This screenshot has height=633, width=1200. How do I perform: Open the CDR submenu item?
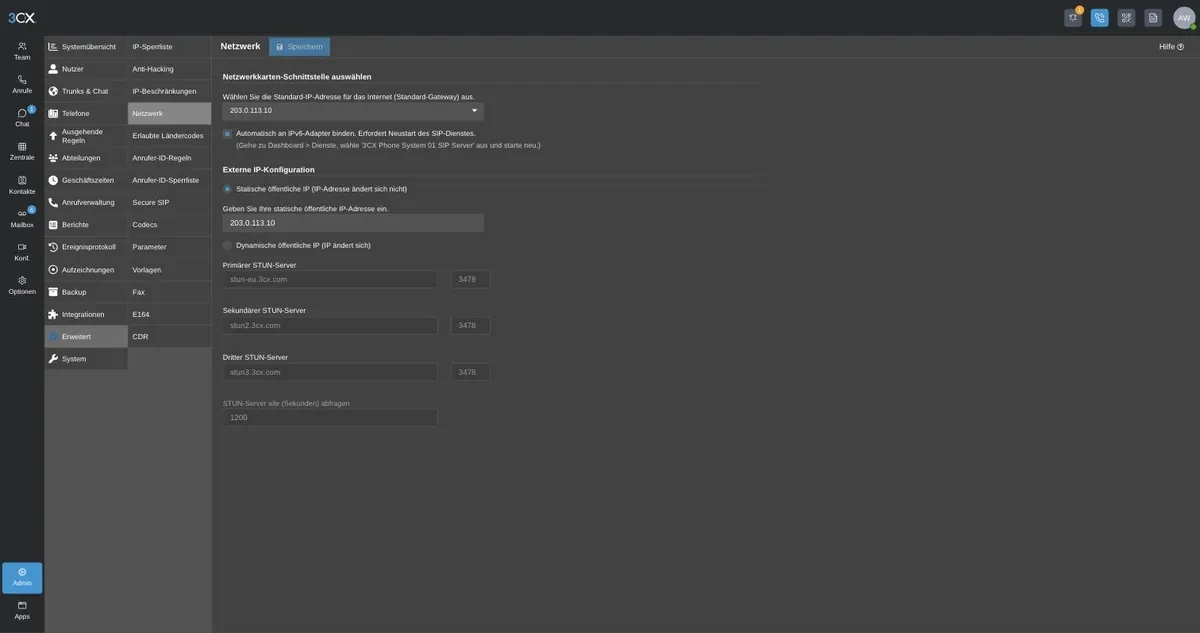point(169,336)
